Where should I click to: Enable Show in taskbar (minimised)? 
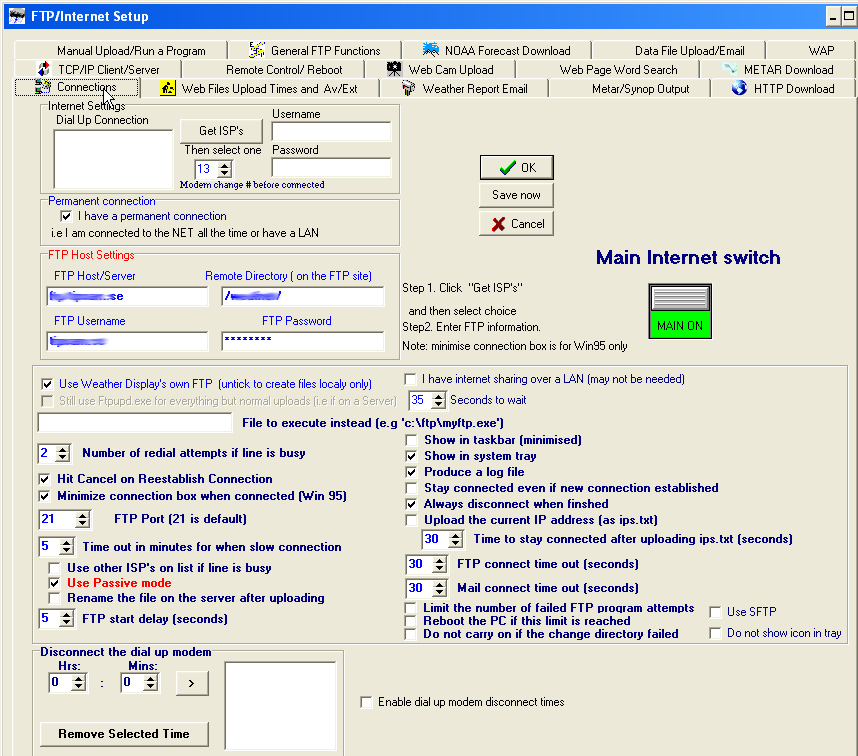pos(411,440)
